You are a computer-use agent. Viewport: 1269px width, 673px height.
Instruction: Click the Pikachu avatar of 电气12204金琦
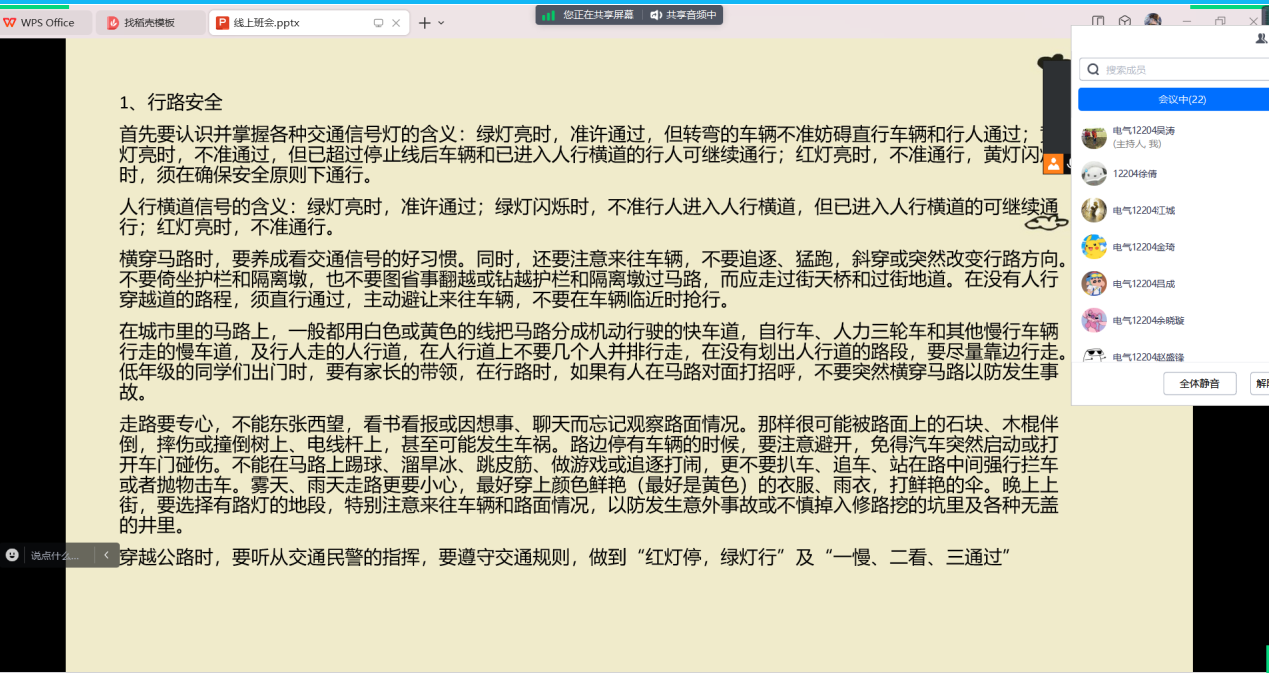[1094, 247]
